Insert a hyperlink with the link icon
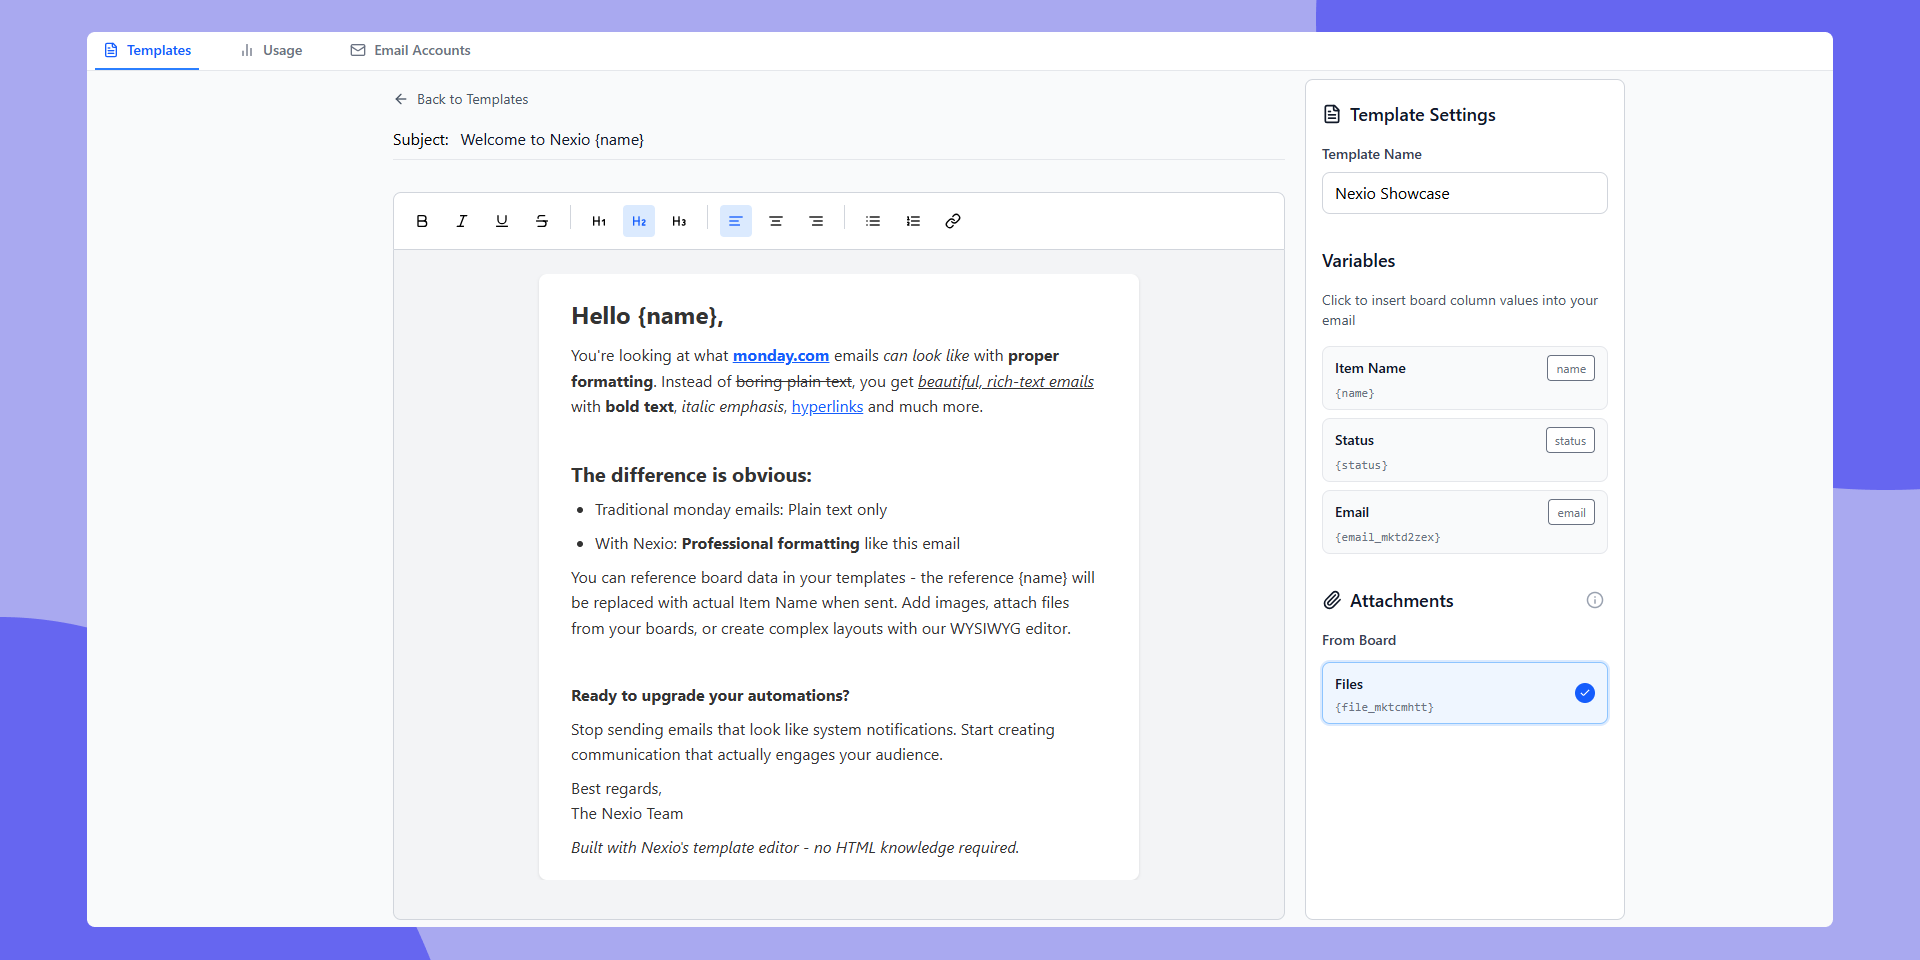The width and height of the screenshot is (1920, 960). 953,221
